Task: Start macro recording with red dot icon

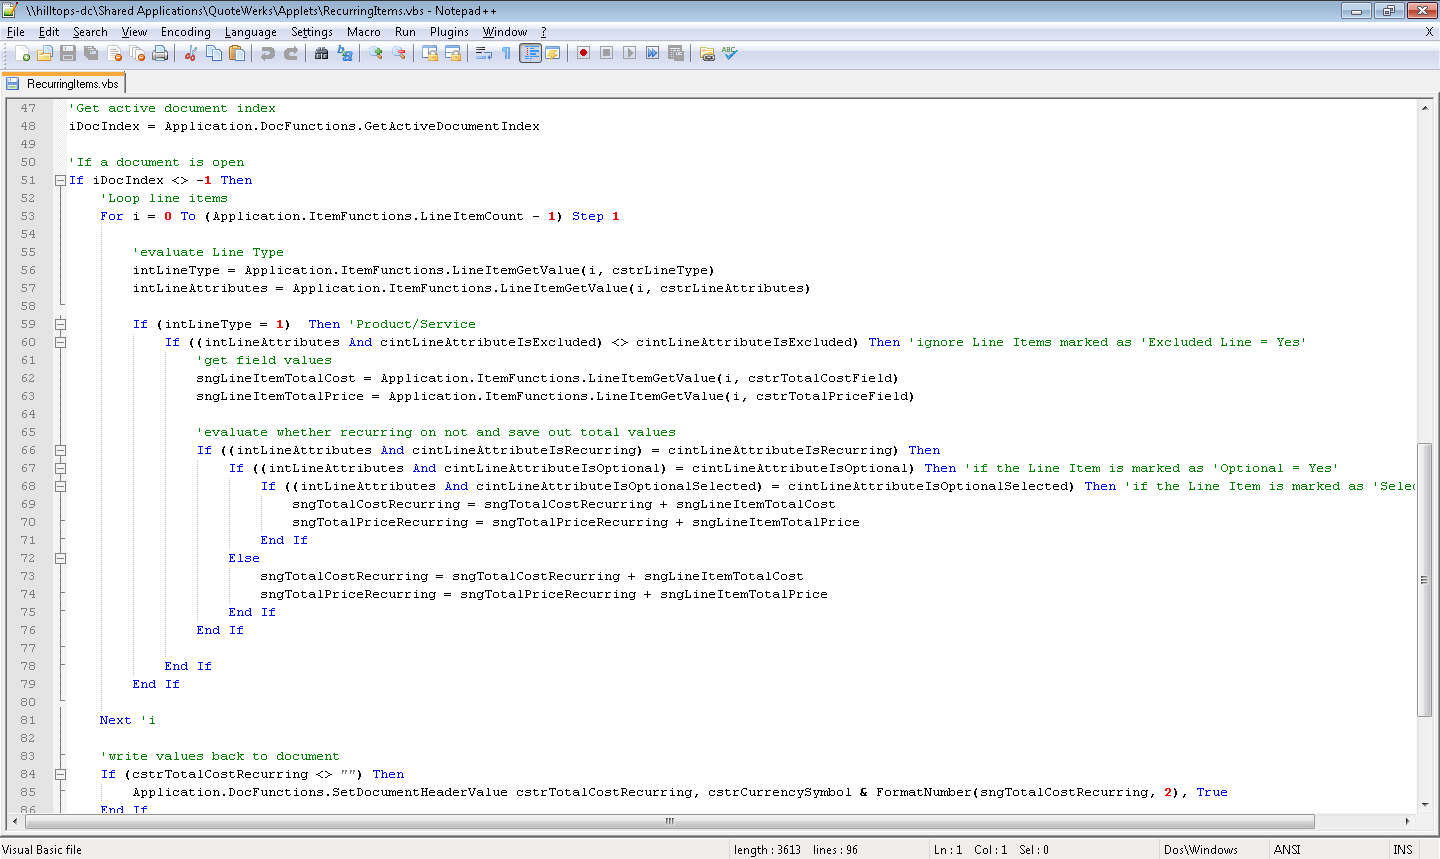Action: (x=583, y=53)
